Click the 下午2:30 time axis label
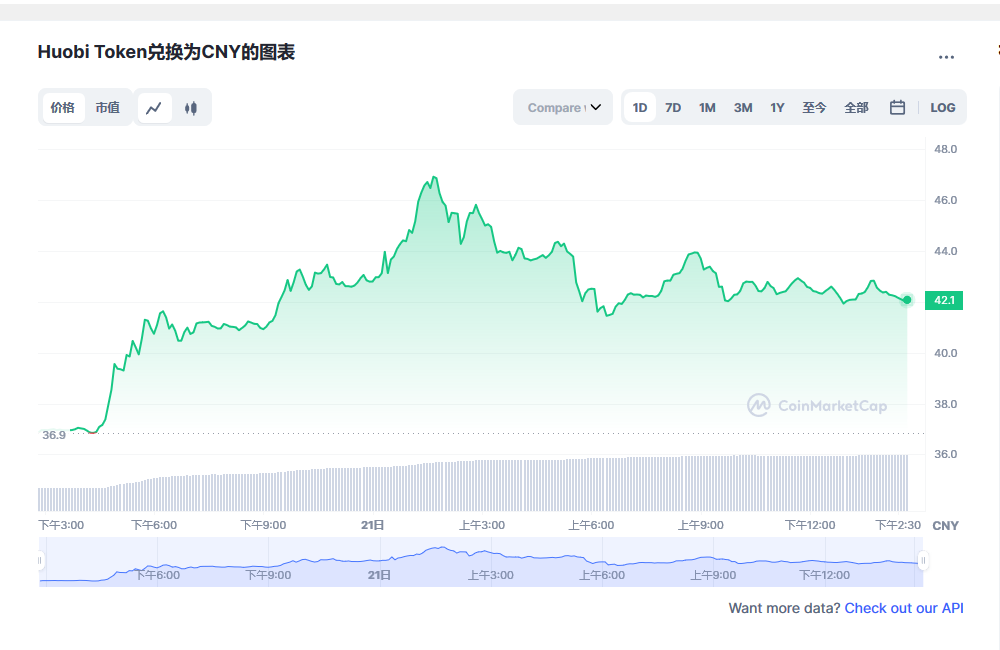The image size is (1000, 650). tap(898, 525)
